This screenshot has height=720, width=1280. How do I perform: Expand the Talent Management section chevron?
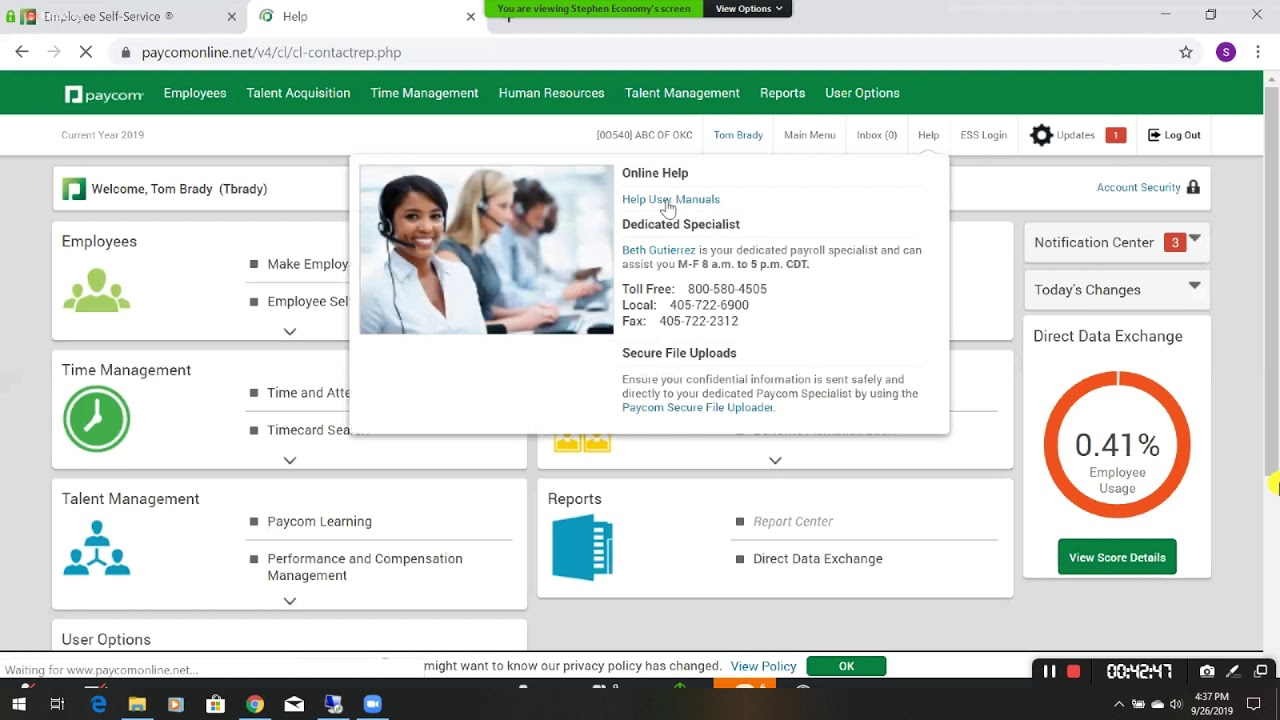(289, 601)
